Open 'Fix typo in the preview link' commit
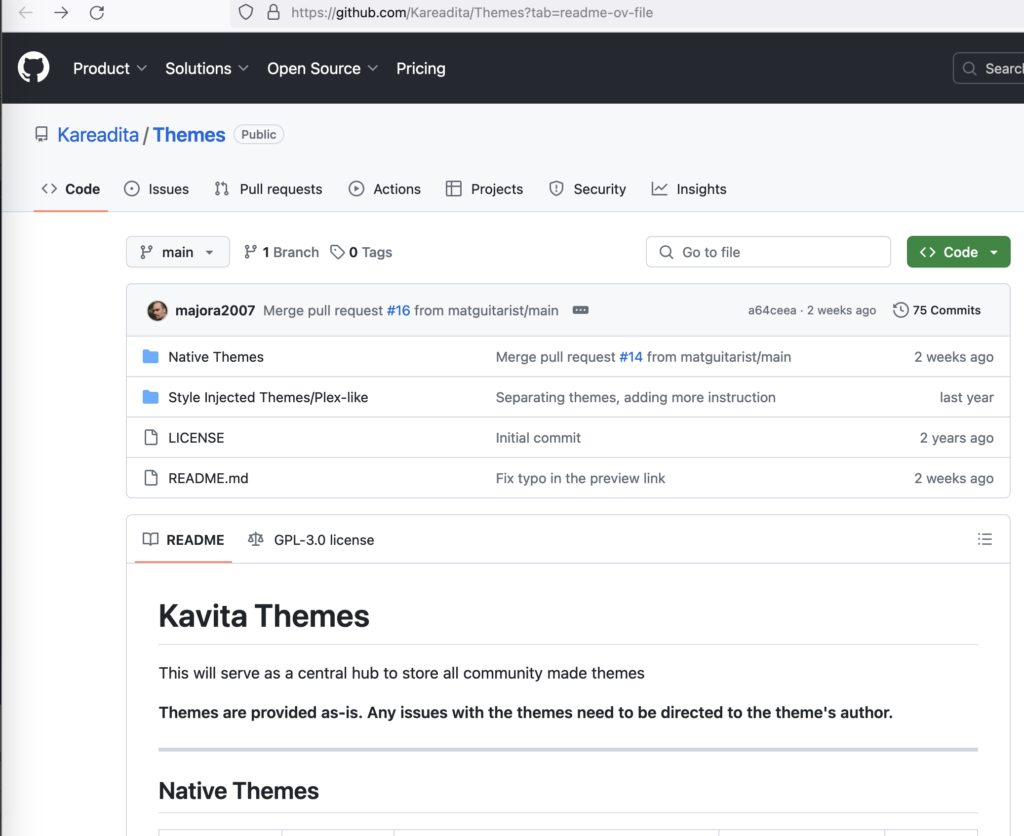Image resolution: width=1024 pixels, height=836 pixels. coord(581,478)
